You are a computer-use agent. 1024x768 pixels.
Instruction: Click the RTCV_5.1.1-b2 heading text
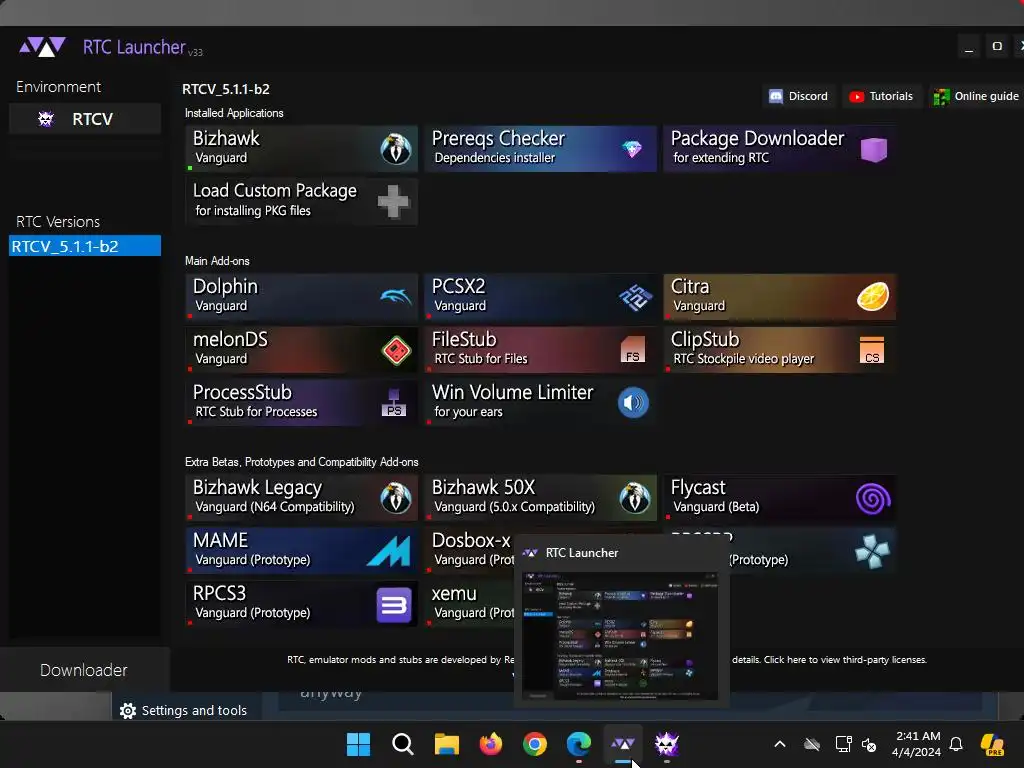[226, 89]
